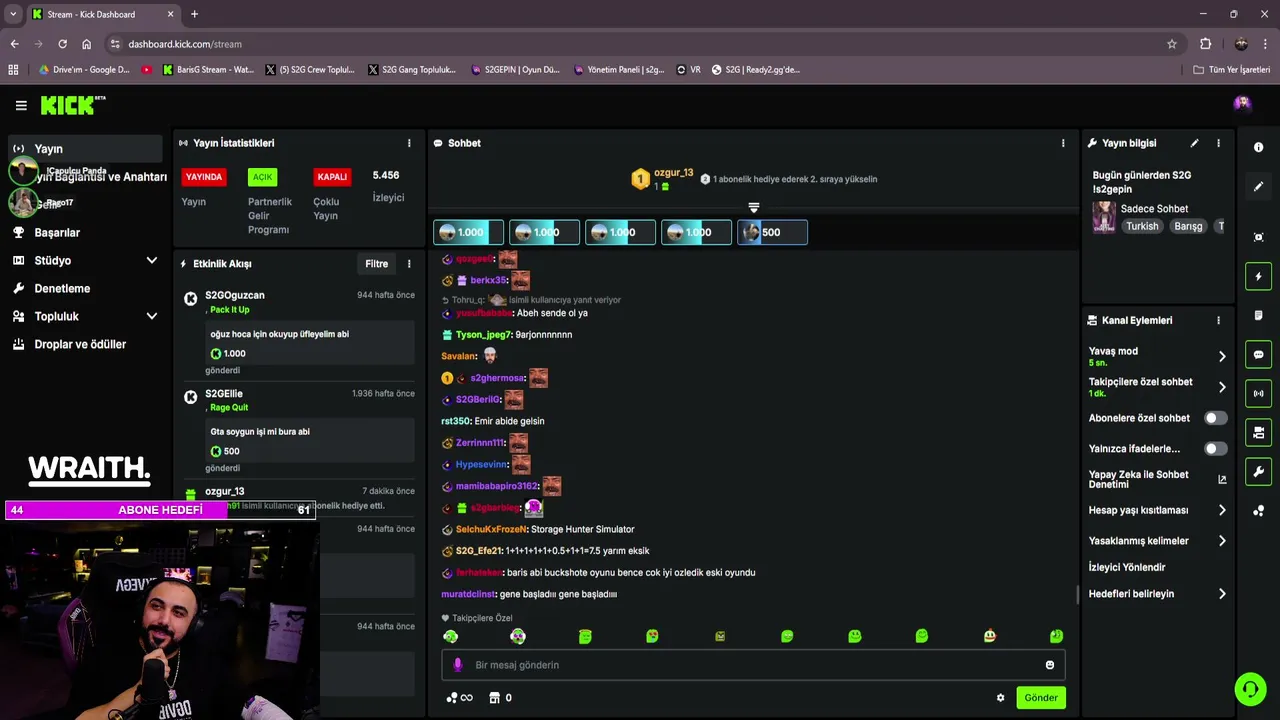
Task: Click the Turkish tag
Action: (x=1142, y=226)
